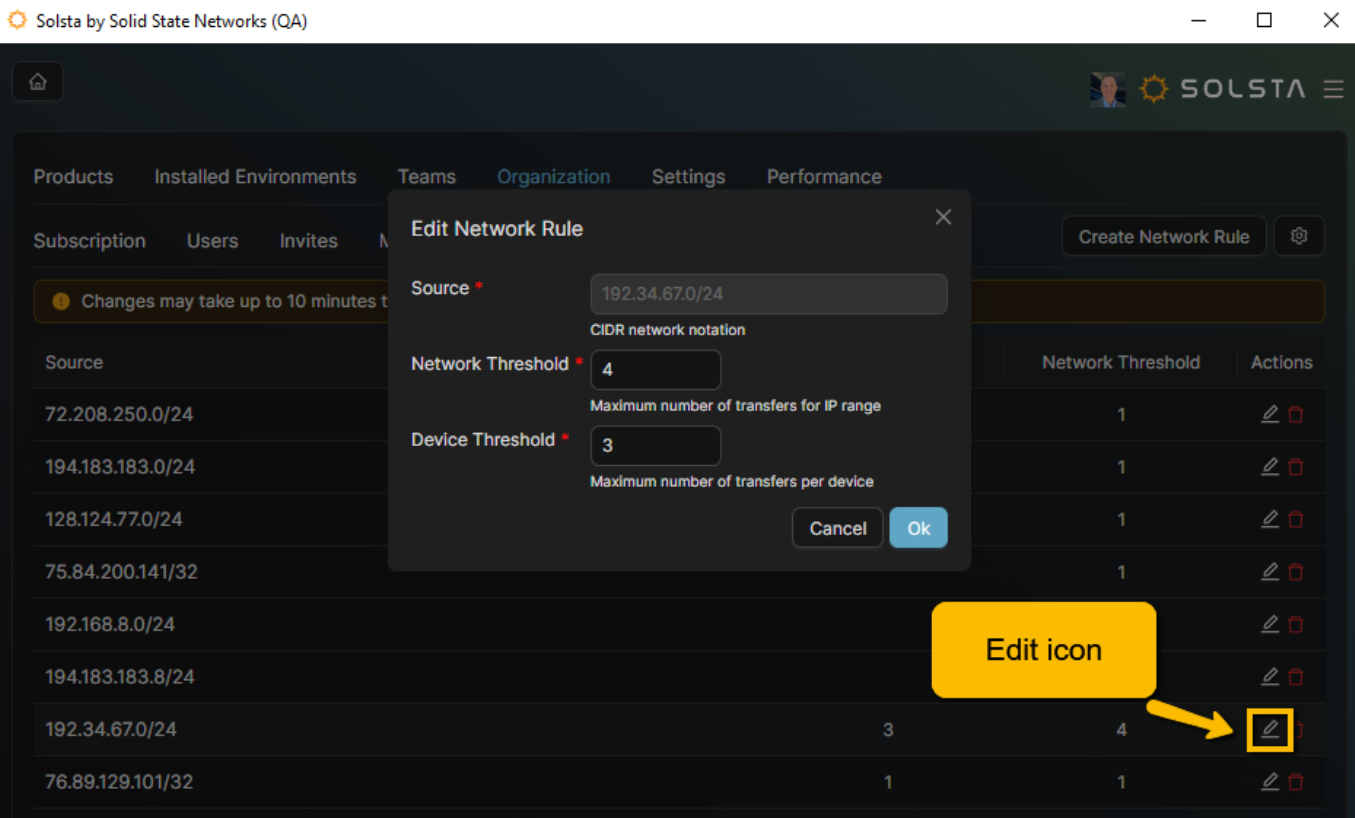This screenshot has height=818, width=1355.
Task: Edit the 75.84.200.141/32 rule
Action: pyautogui.click(x=1270, y=571)
